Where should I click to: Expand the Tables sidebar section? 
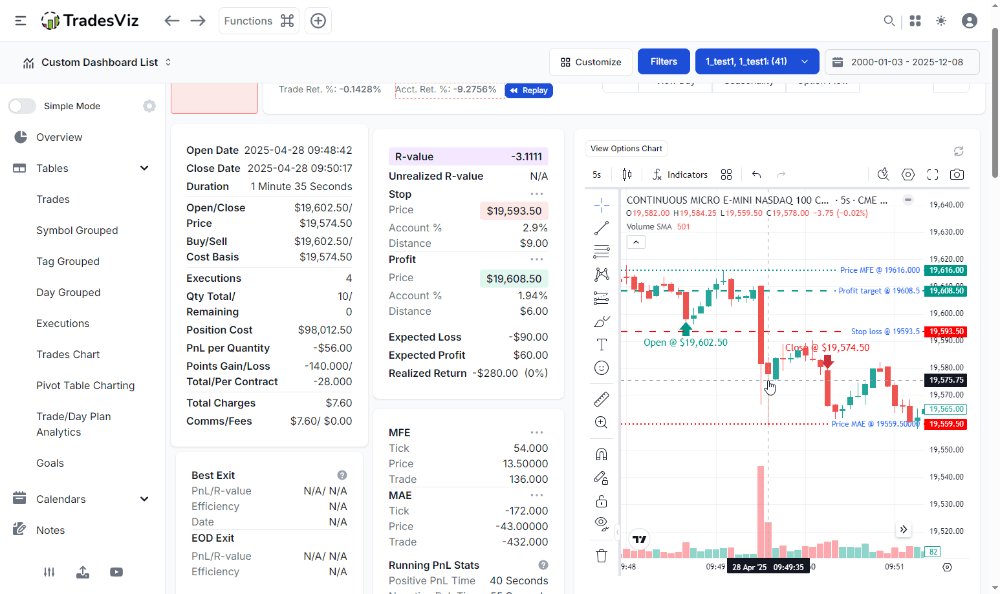click(x=144, y=168)
